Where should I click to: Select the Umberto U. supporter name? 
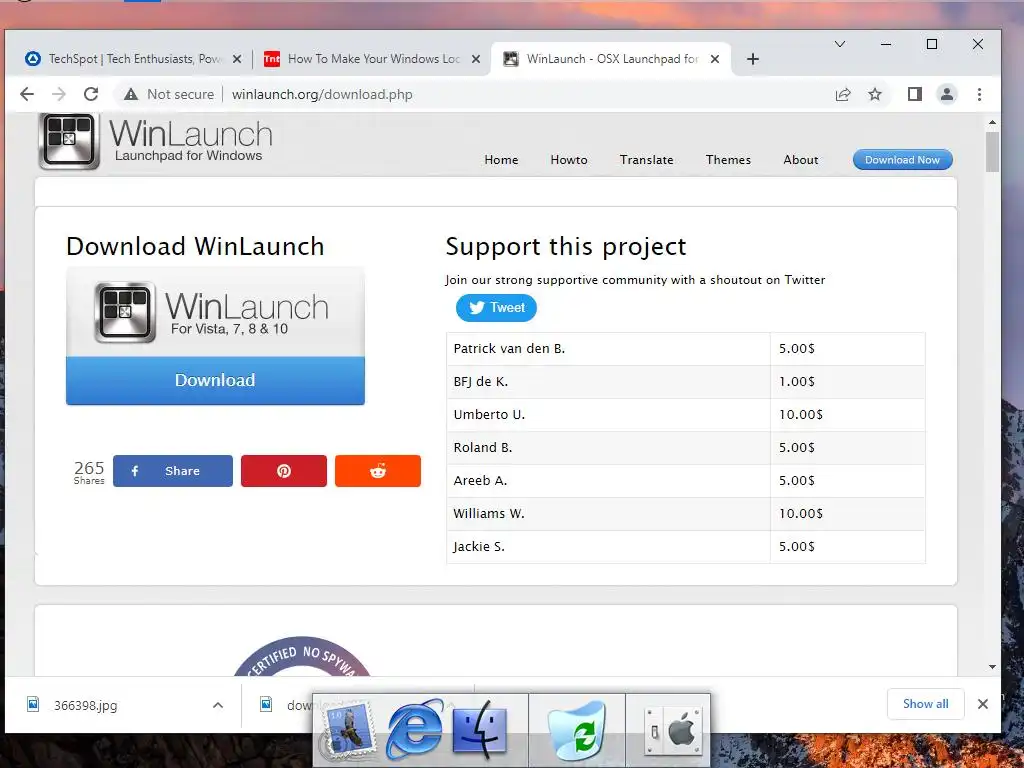click(489, 415)
